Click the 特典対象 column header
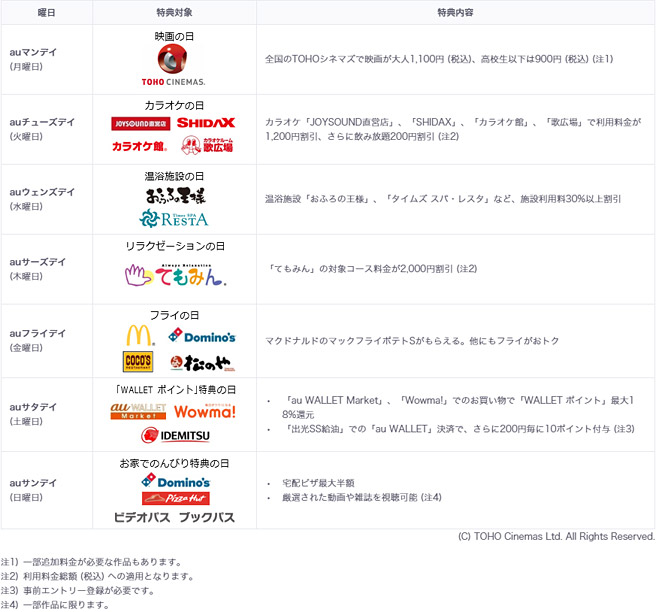This screenshot has width=656, height=612. [174, 13]
